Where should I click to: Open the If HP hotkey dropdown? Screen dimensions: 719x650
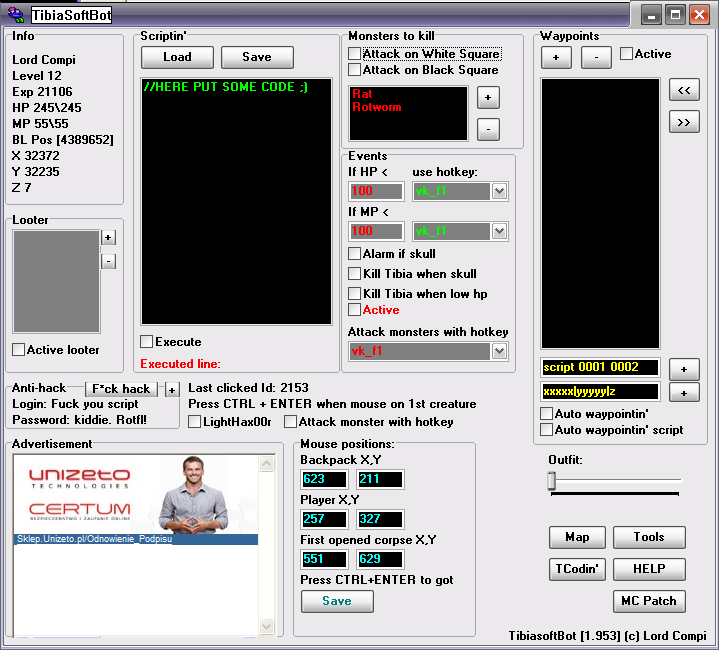[499, 191]
